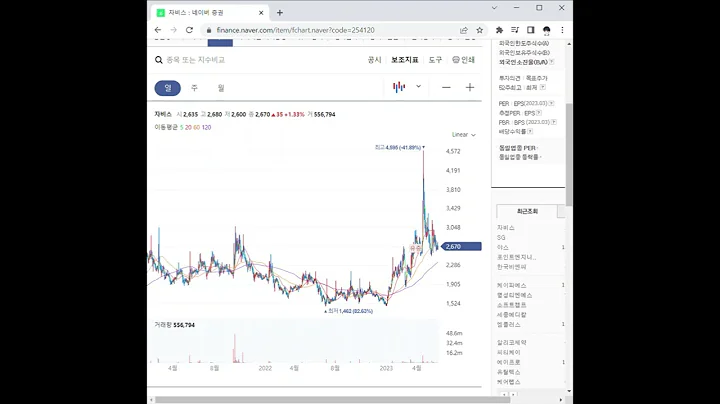
Task: Open 한국비엔씨 in the recent list
Action: 512,267
